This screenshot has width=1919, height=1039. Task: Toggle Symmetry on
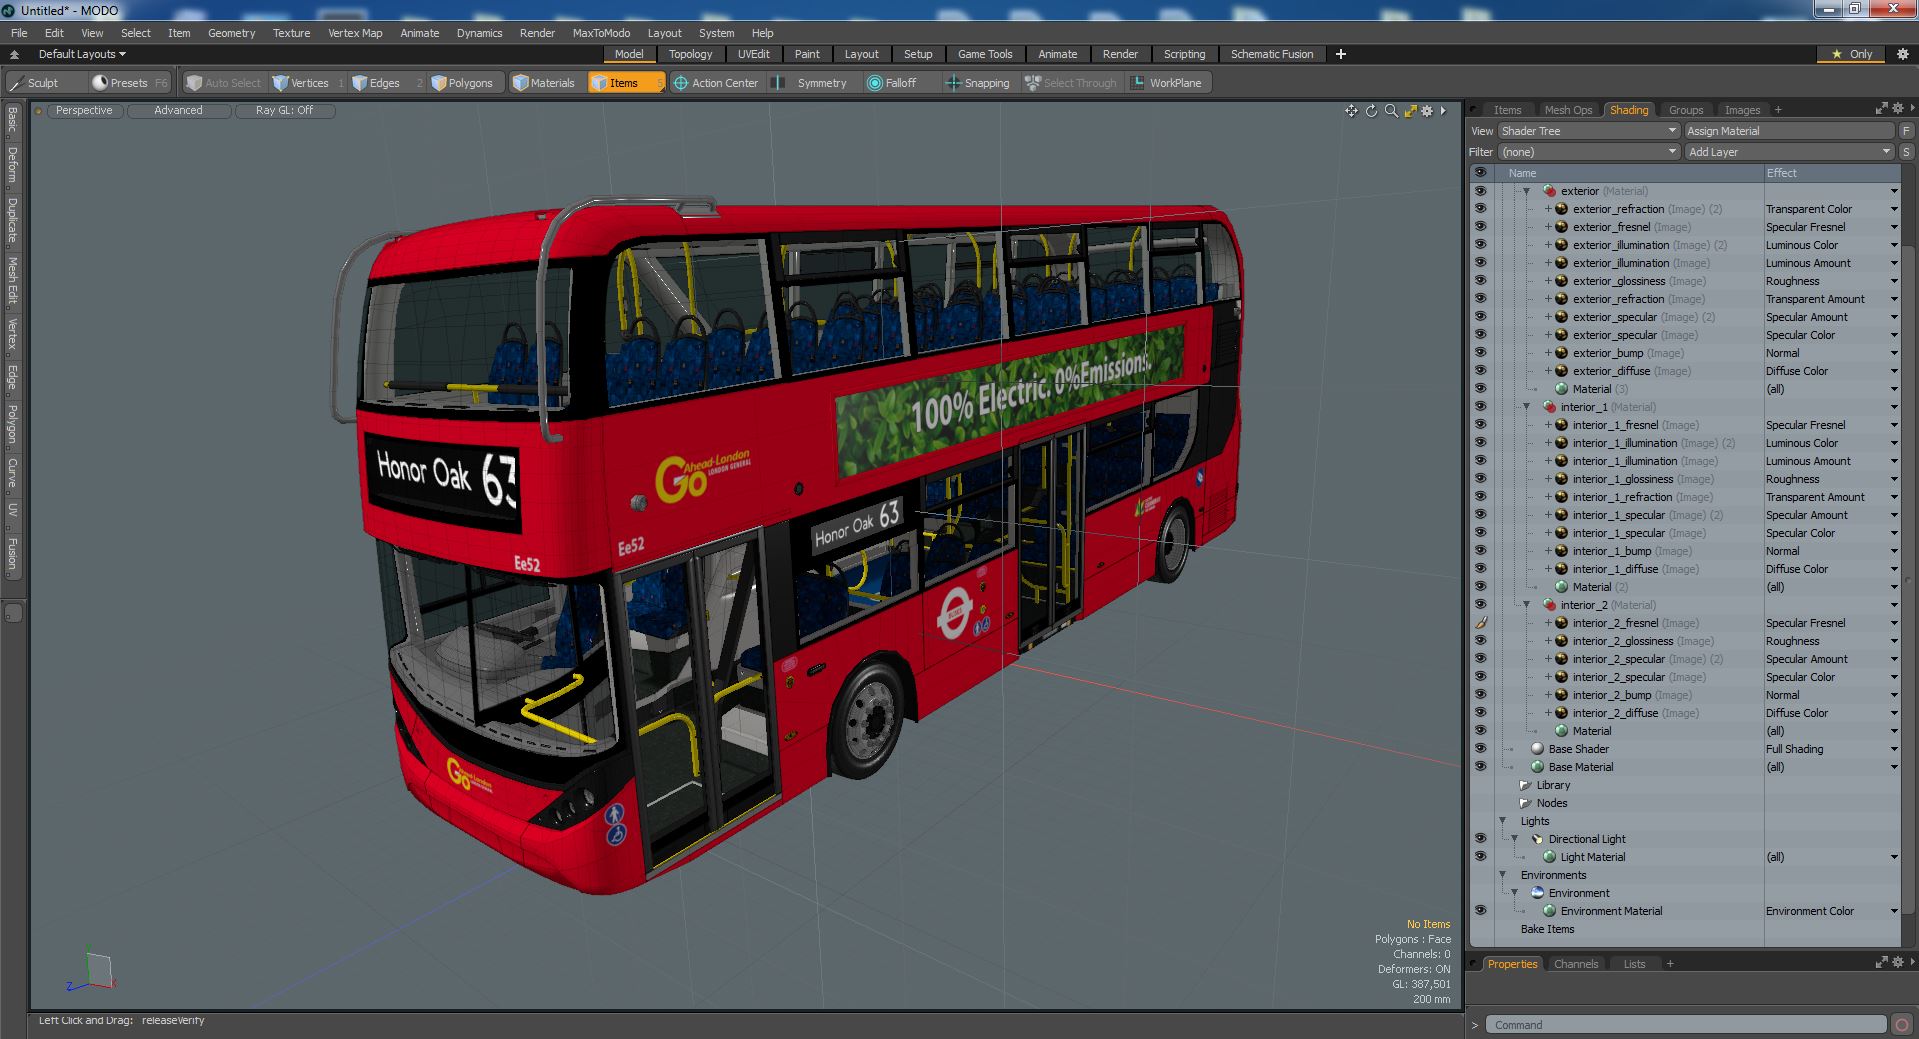pos(812,83)
